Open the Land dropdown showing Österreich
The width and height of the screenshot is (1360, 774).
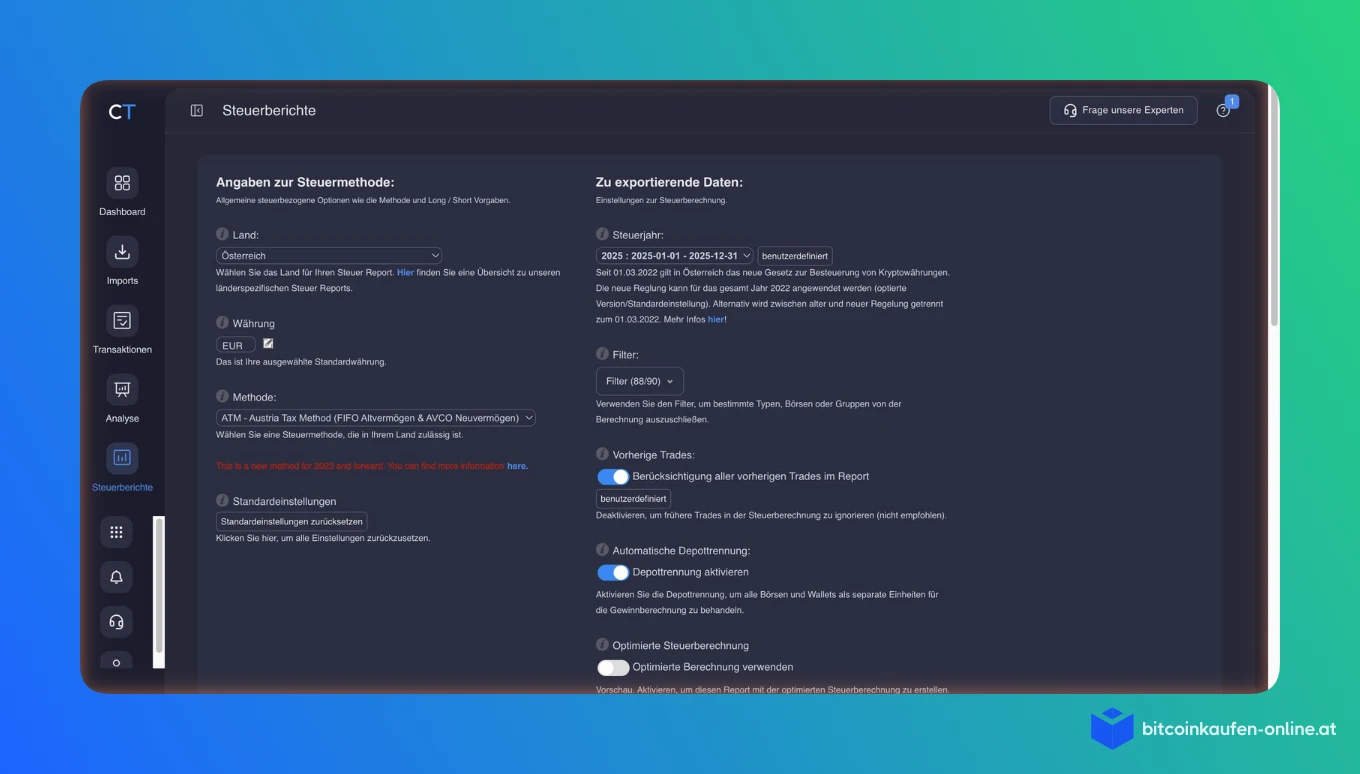click(x=329, y=256)
